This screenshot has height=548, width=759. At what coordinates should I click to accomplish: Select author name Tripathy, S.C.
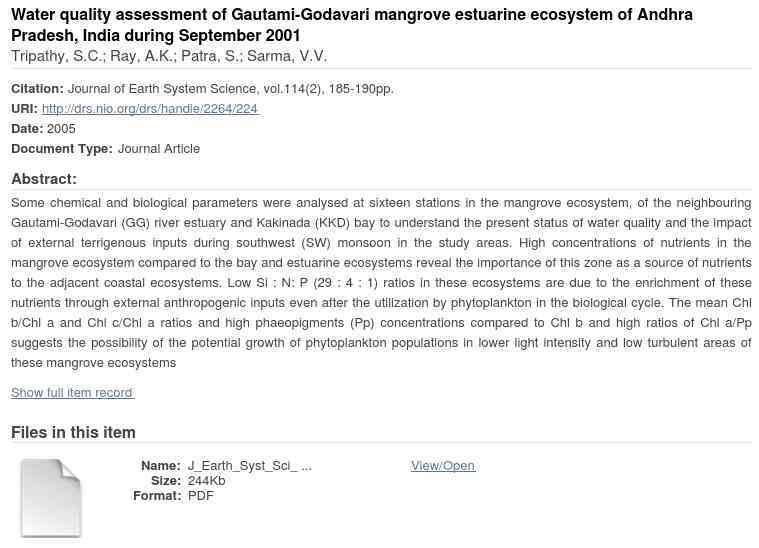click(56, 56)
